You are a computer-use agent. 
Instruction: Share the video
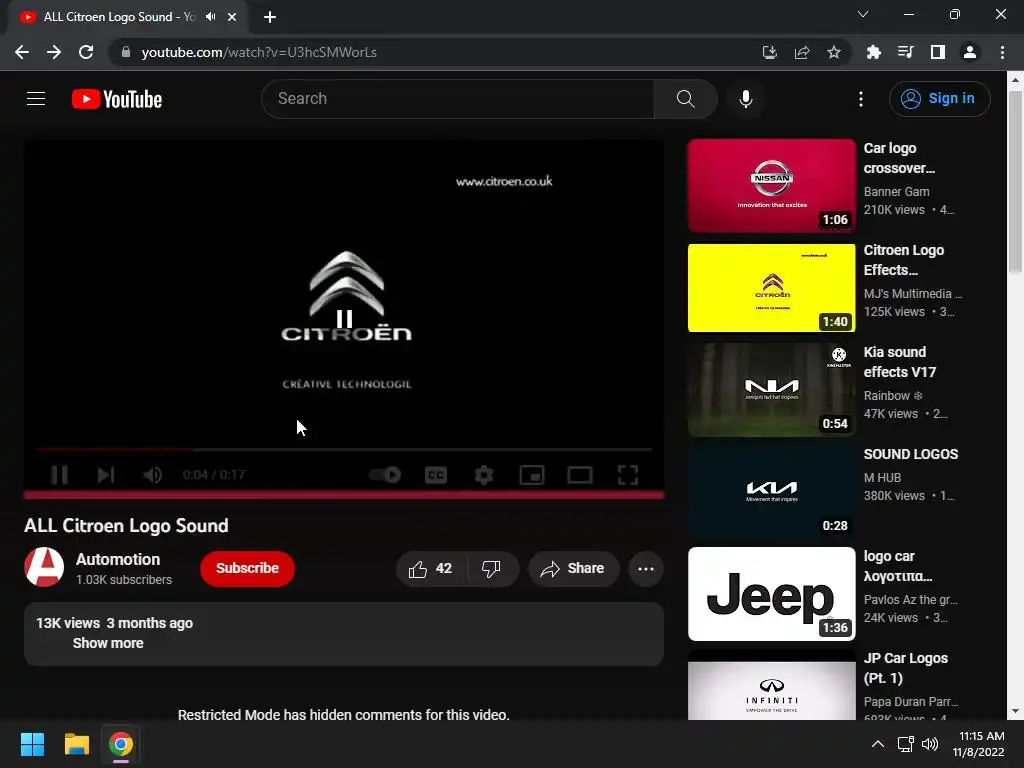point(573,569)
